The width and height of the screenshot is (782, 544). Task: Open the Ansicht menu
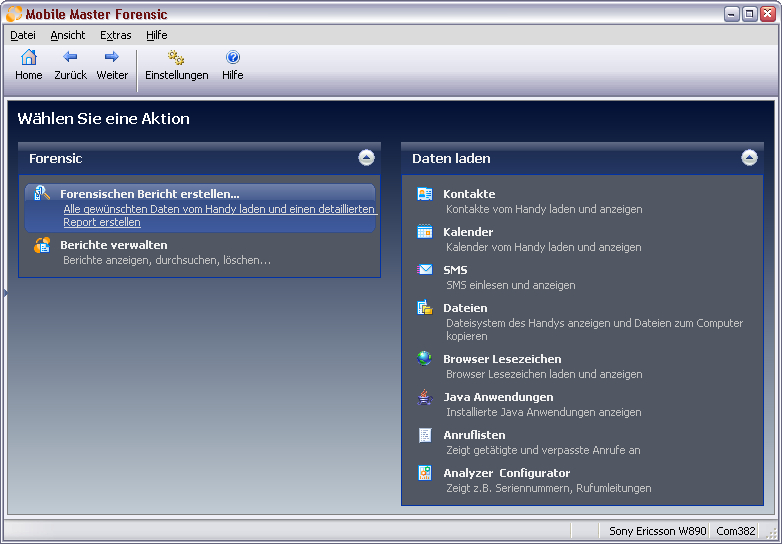[x=68, y=35]
